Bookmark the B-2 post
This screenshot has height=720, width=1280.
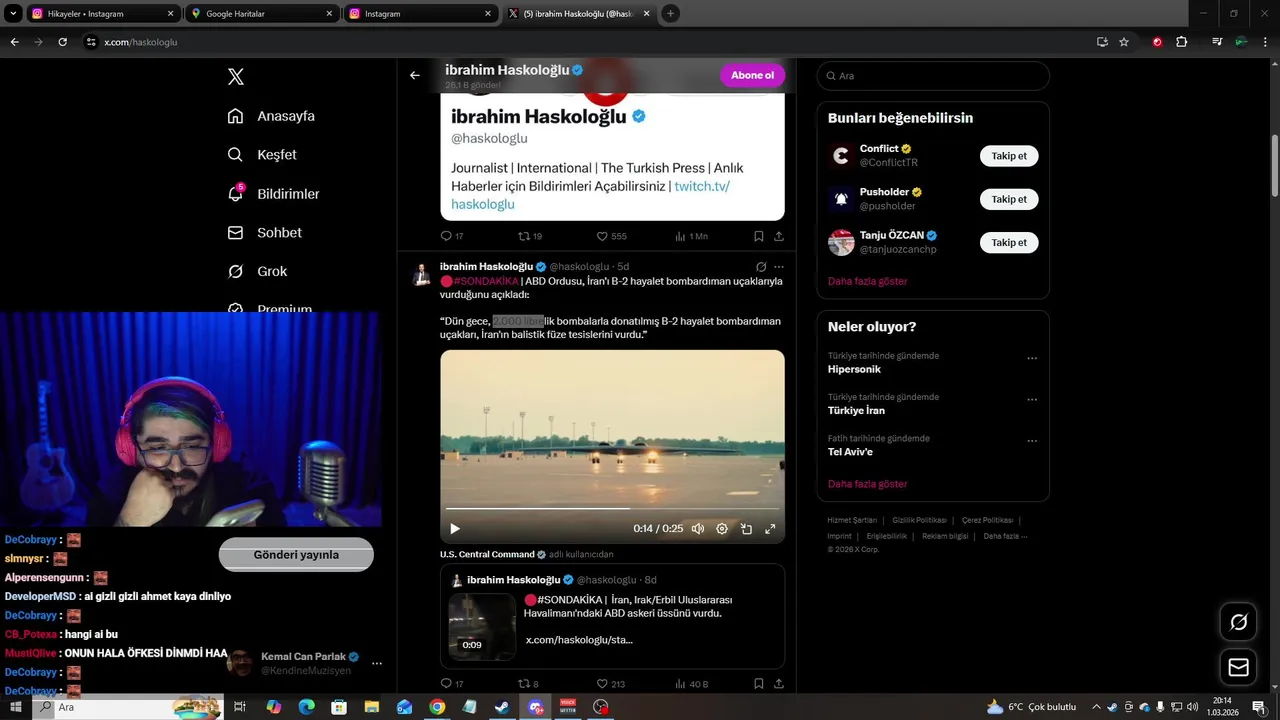(x=758, y=684)
